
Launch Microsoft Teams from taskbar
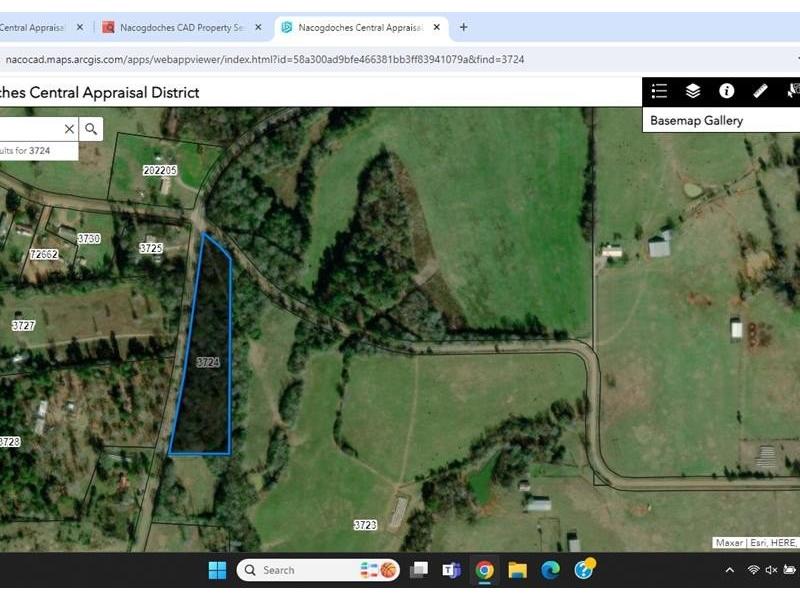(452, 570)
